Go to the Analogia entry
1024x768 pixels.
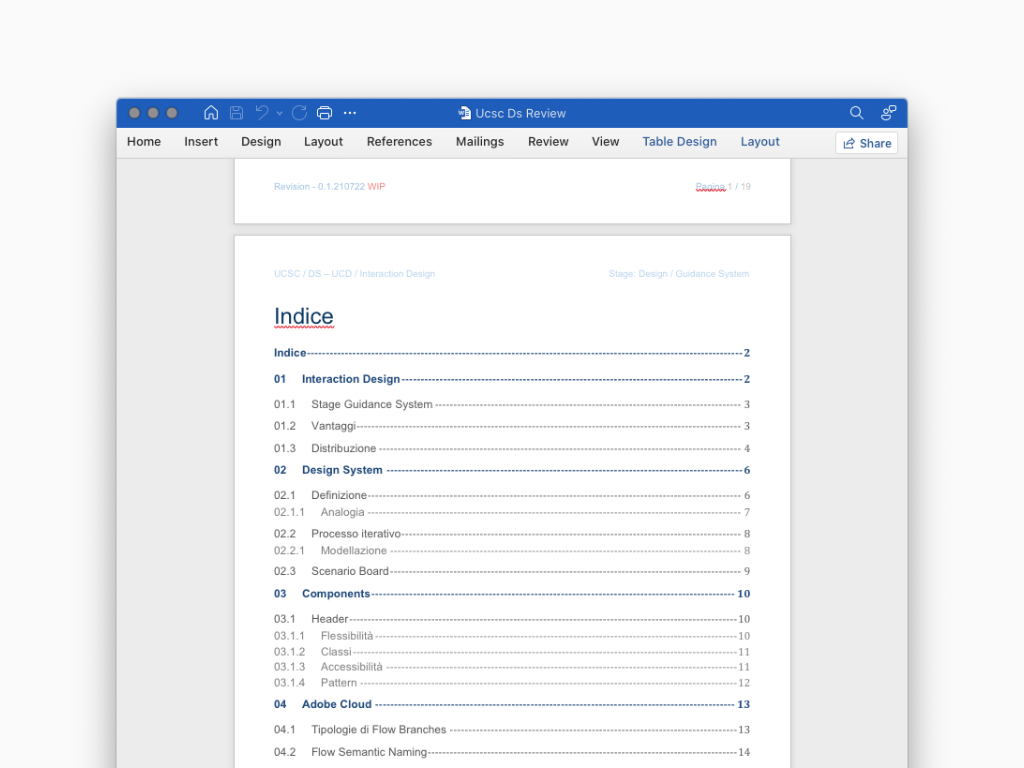(511, 512)
